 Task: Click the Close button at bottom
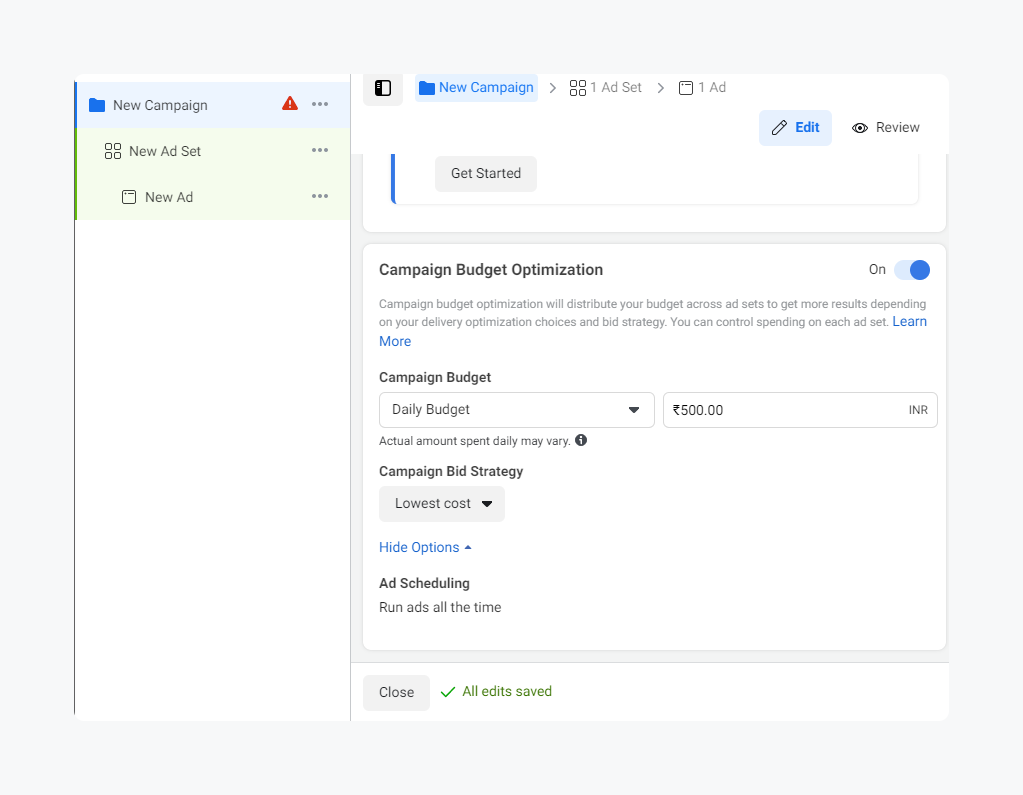[396, 693]
